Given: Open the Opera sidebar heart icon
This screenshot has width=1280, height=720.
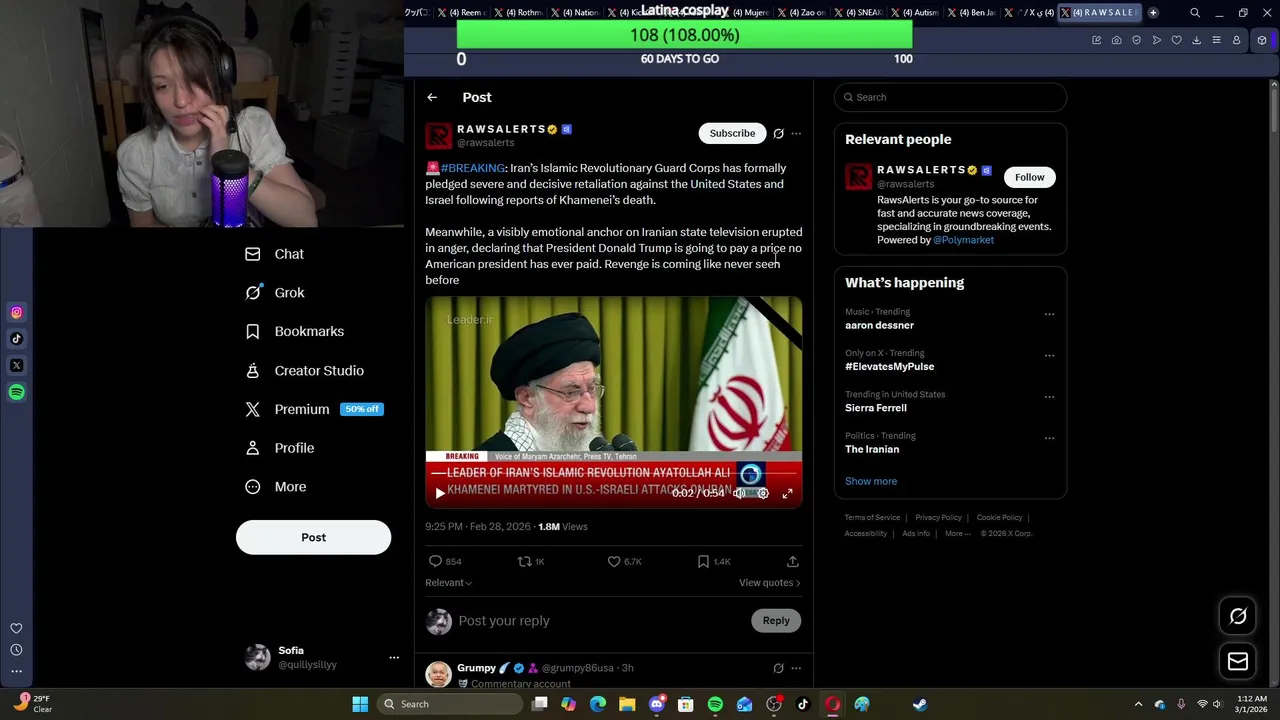Looking at the screenshot, I should pyautogui.click(x=16, y=628).
